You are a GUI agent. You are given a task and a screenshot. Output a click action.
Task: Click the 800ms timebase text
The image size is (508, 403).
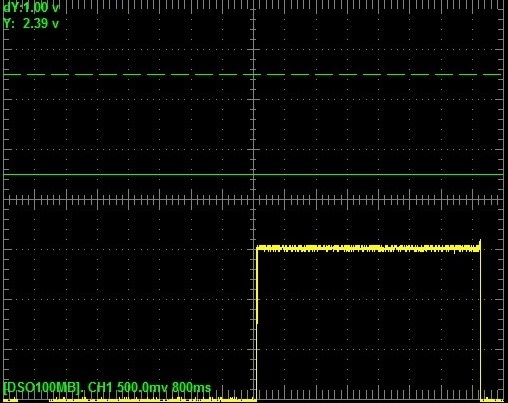coord(192,388)
